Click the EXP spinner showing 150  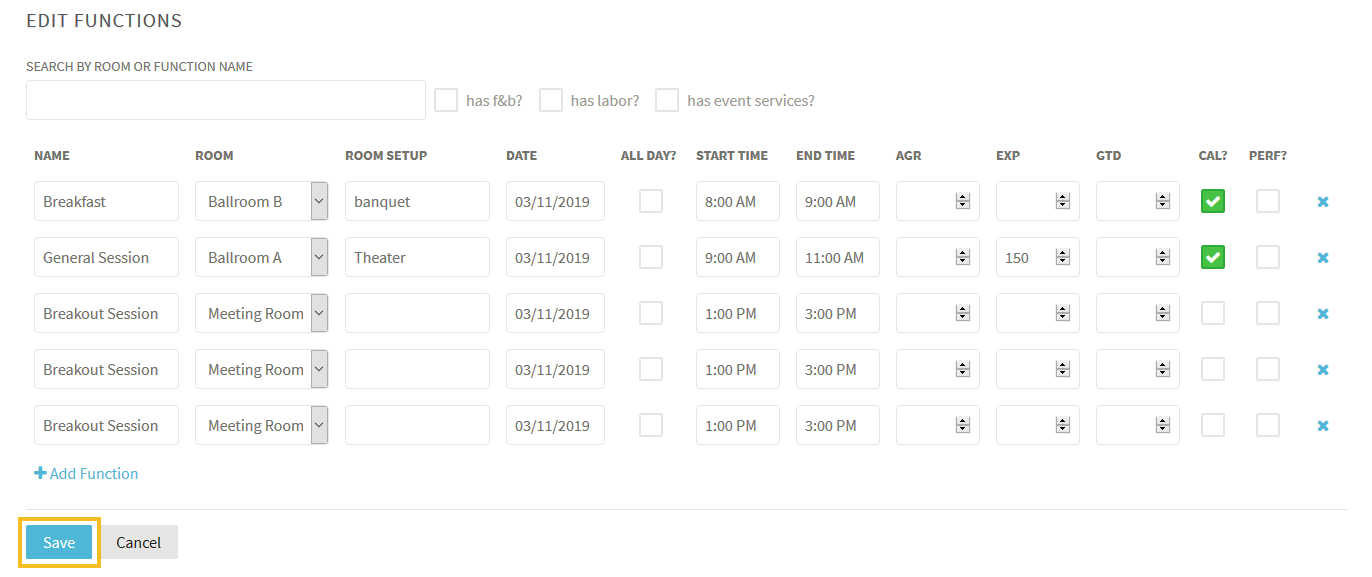click(x=1063, y=258)
